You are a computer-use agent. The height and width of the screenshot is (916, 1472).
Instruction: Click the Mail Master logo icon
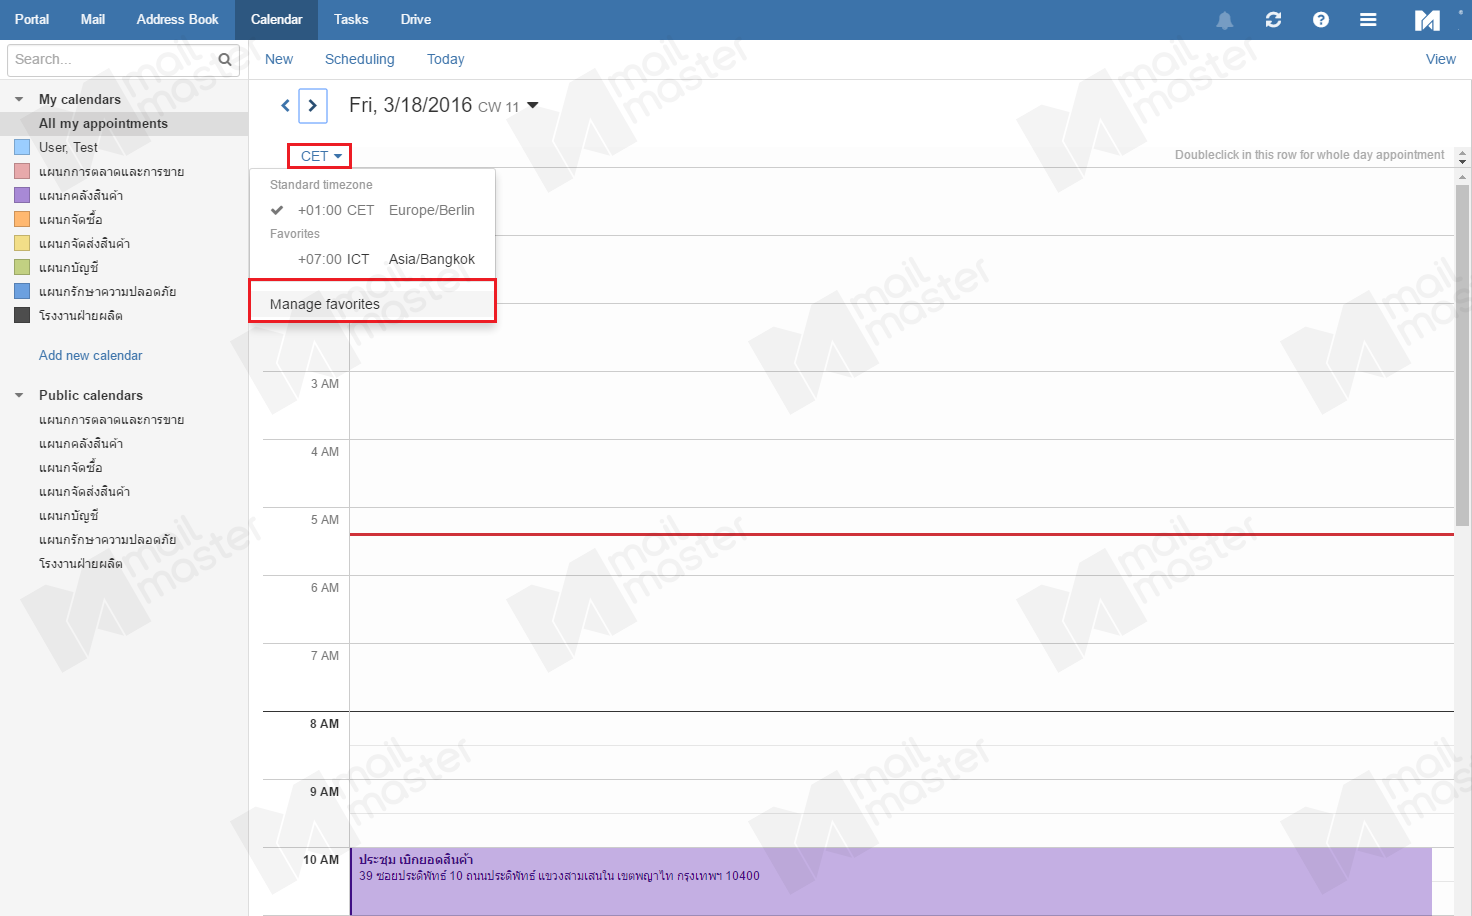click(x=1427, y=20)
